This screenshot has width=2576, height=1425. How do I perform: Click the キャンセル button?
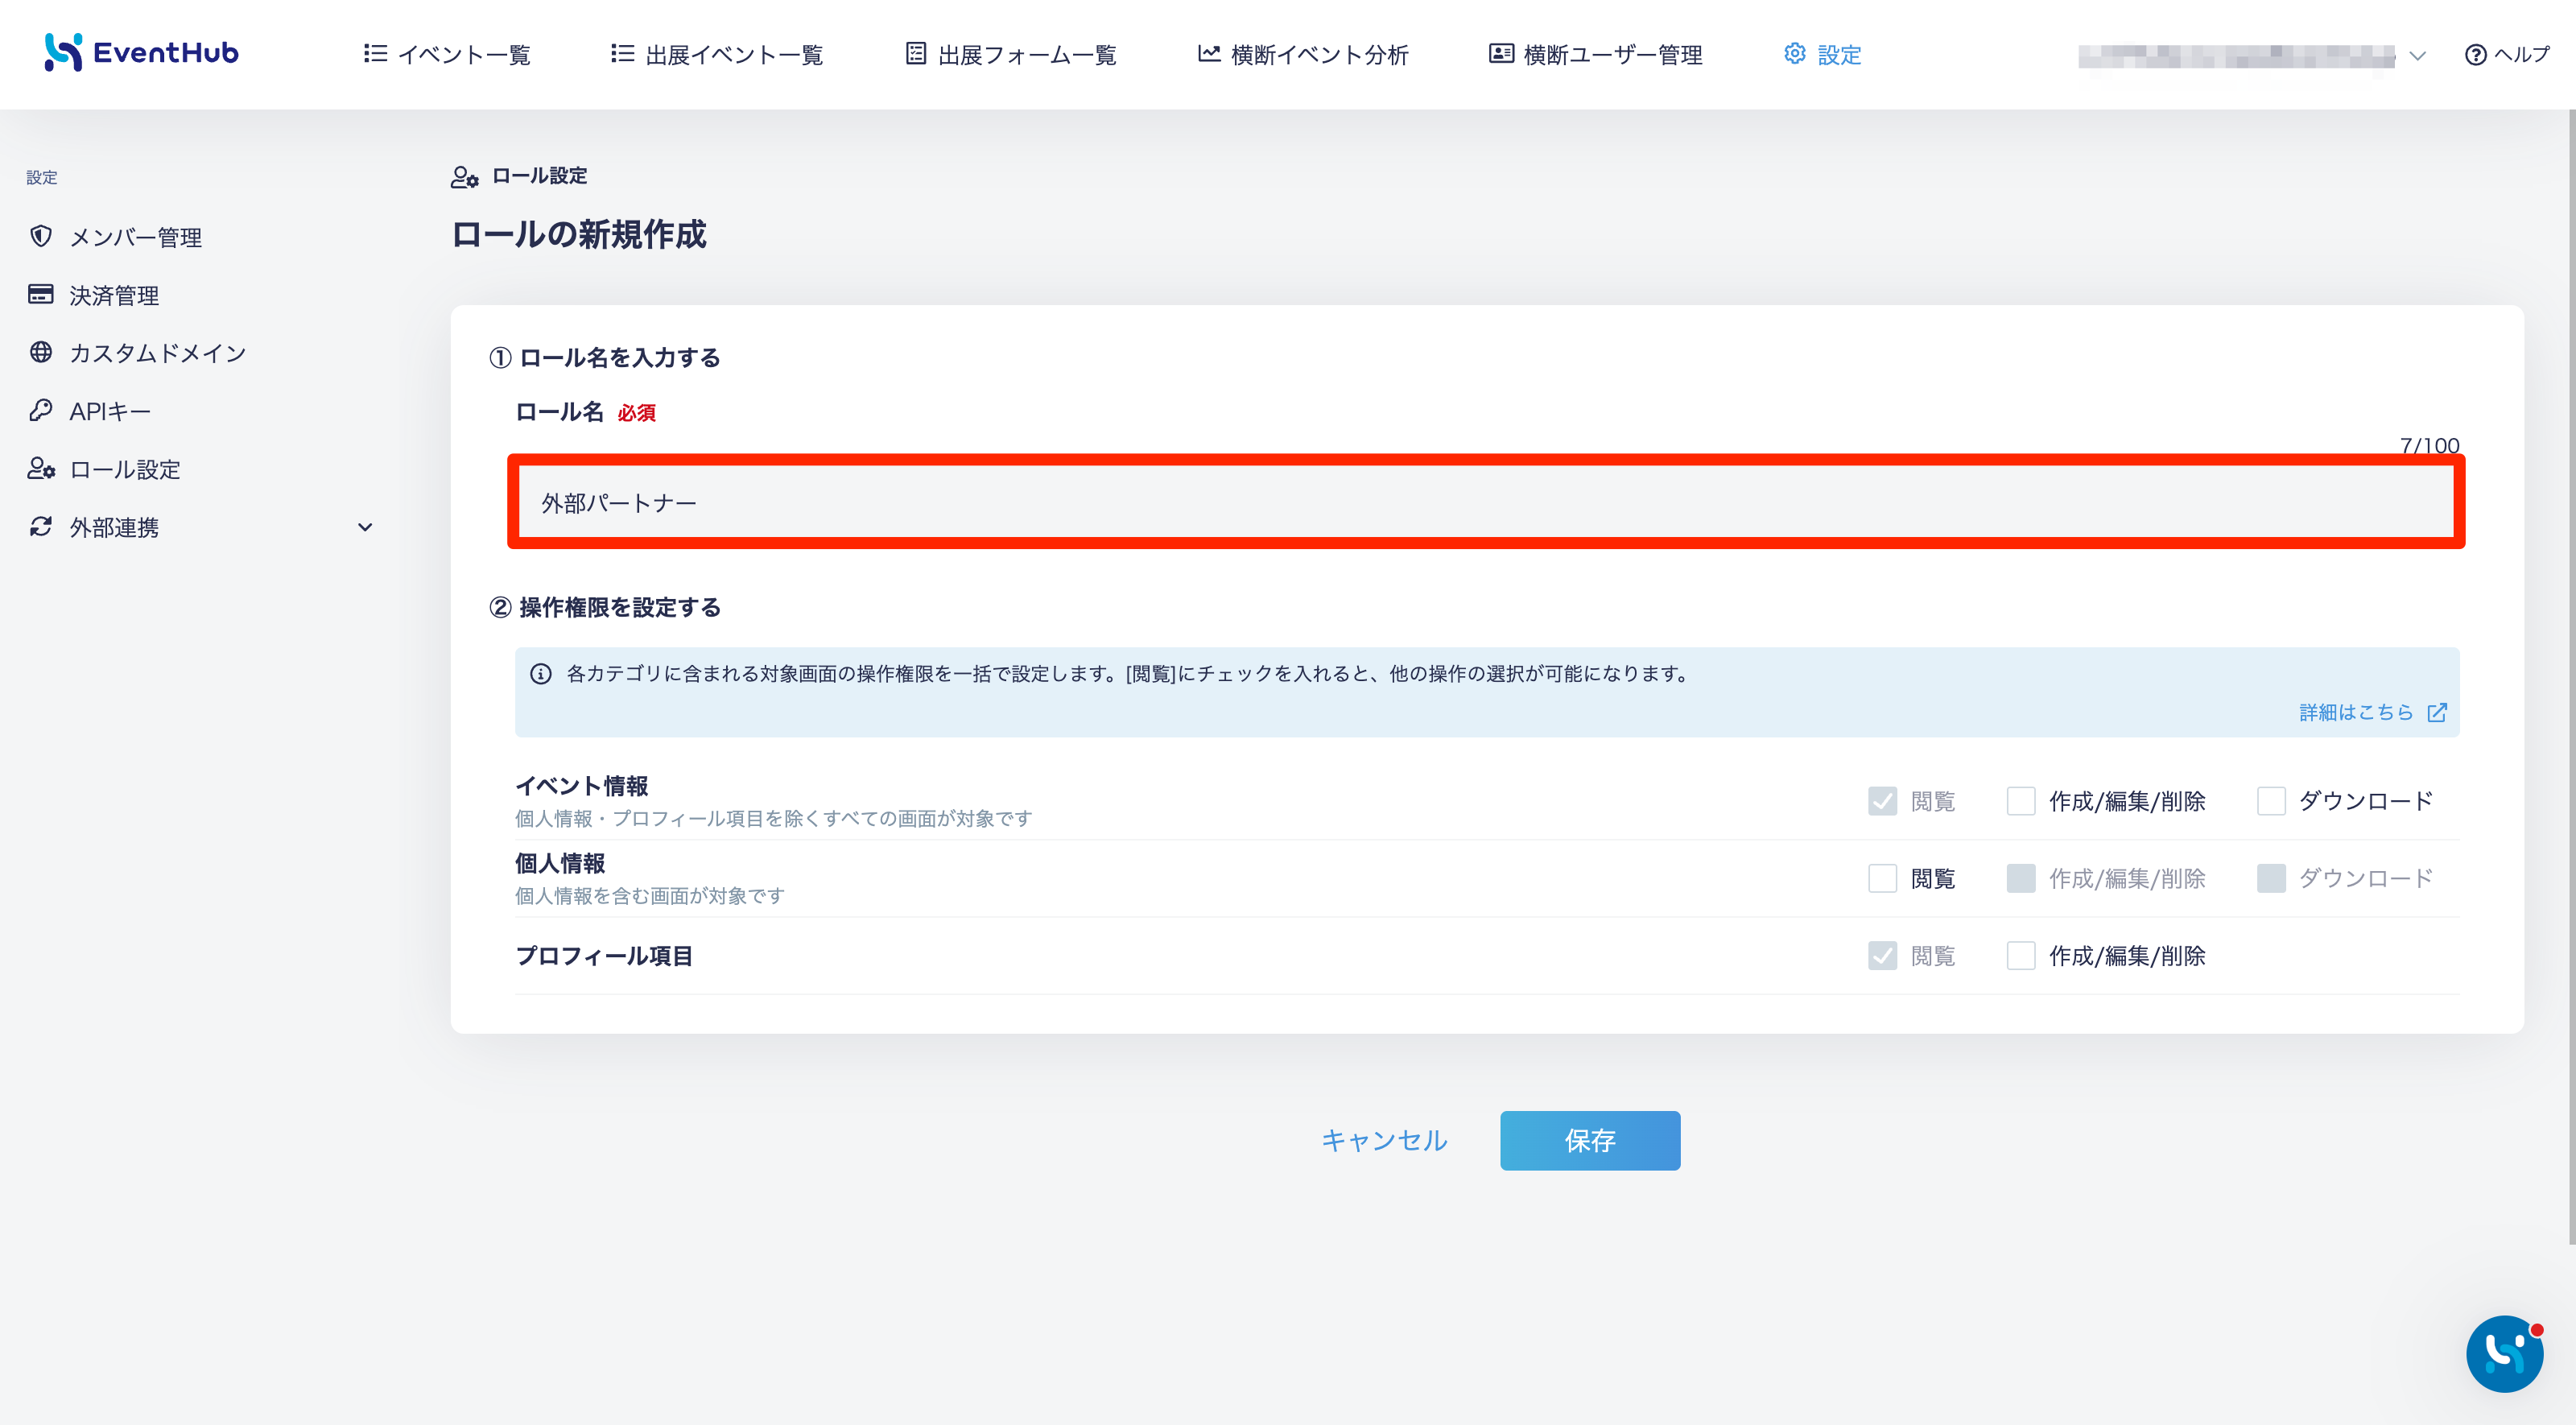tap(1384, 1140)
